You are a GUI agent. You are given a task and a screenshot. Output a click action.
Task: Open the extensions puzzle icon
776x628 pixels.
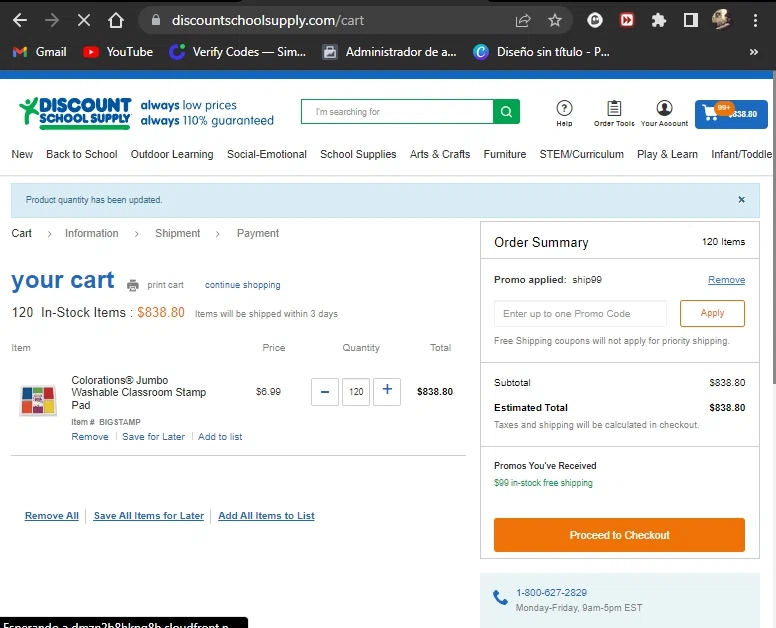658,20
